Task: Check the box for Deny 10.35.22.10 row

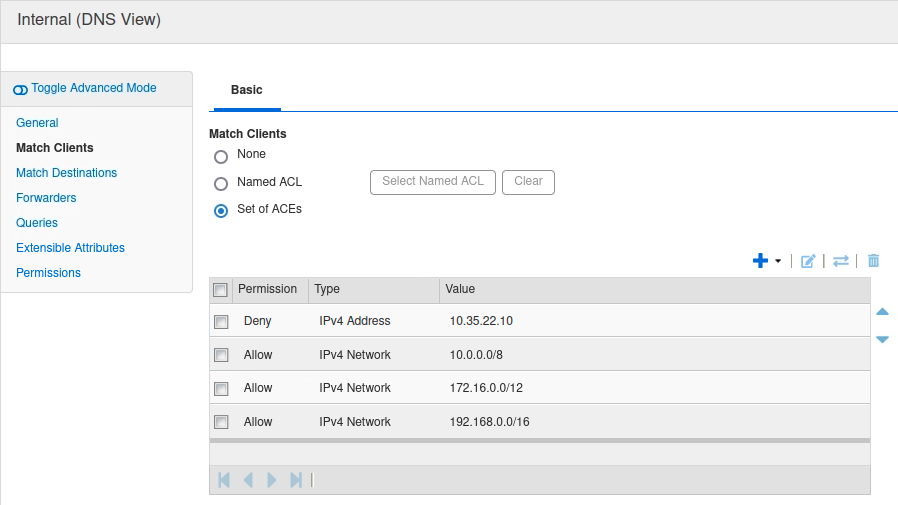Action: pos(221,322)
